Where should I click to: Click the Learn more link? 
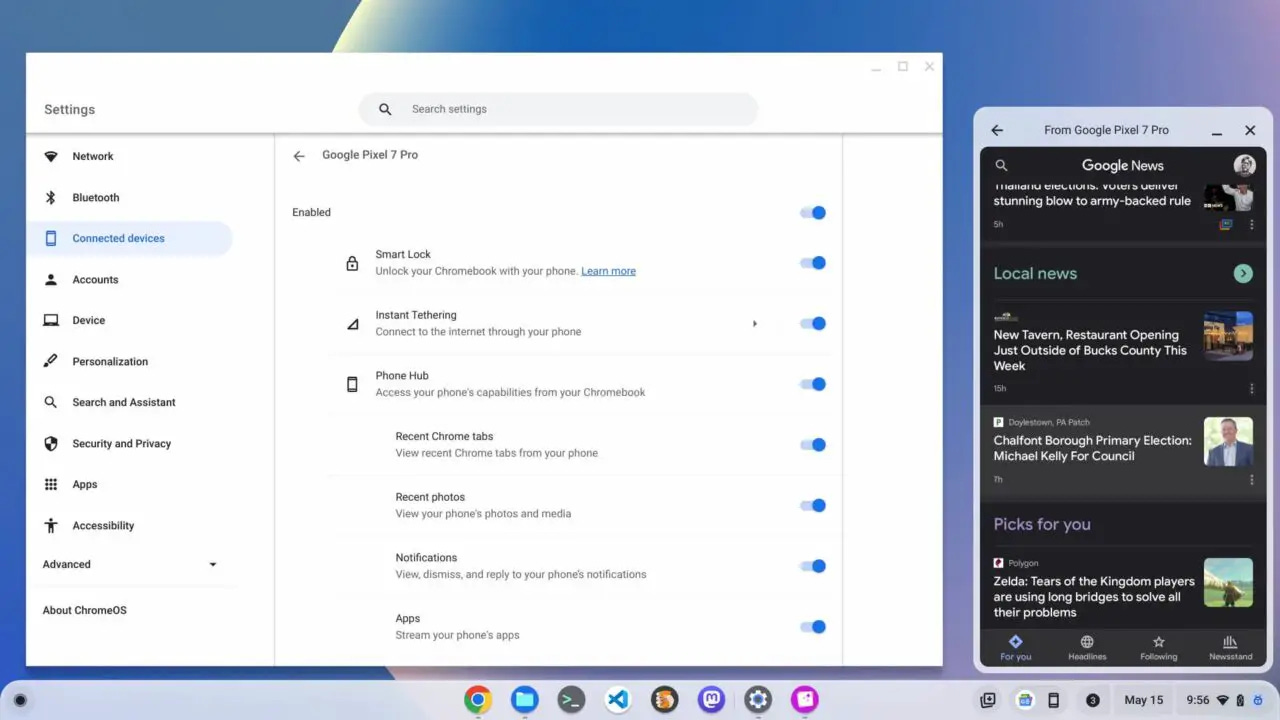[608, 272]
